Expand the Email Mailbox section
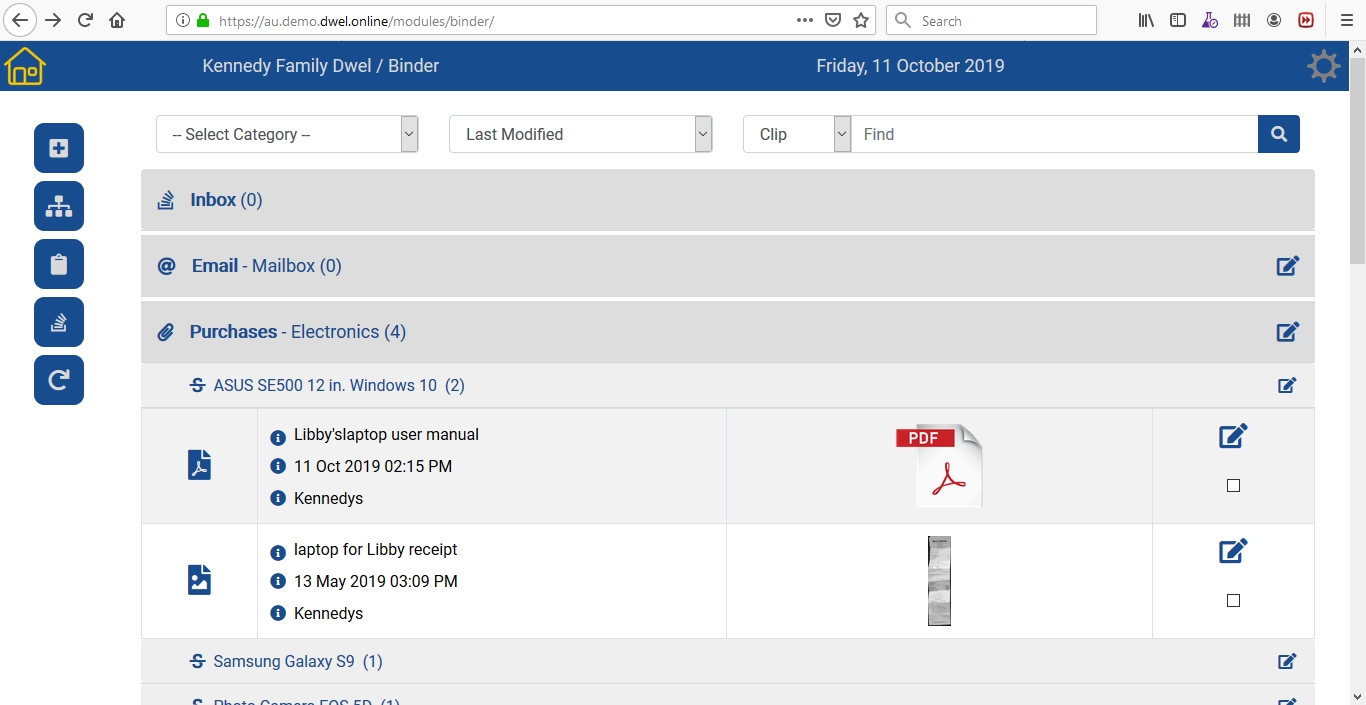 pos(727,266)
